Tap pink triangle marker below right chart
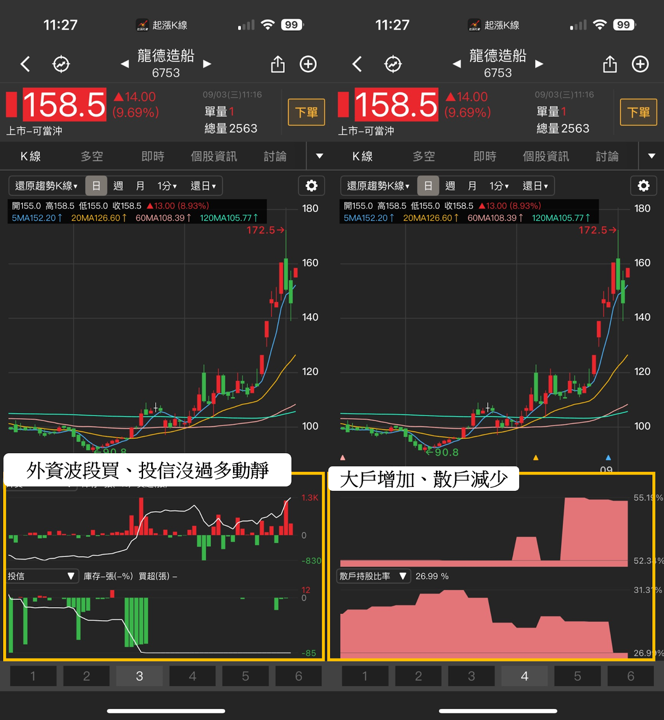 tap(343, 457)
